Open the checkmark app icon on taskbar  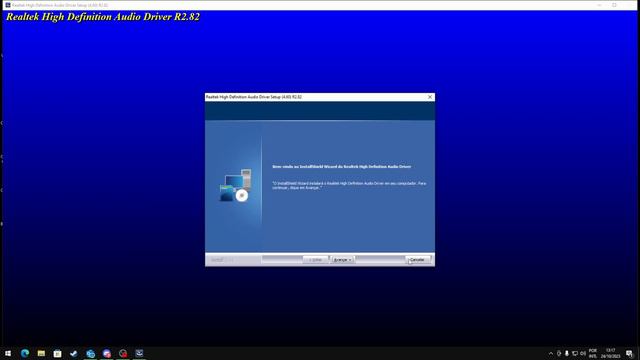click(74, 353)
